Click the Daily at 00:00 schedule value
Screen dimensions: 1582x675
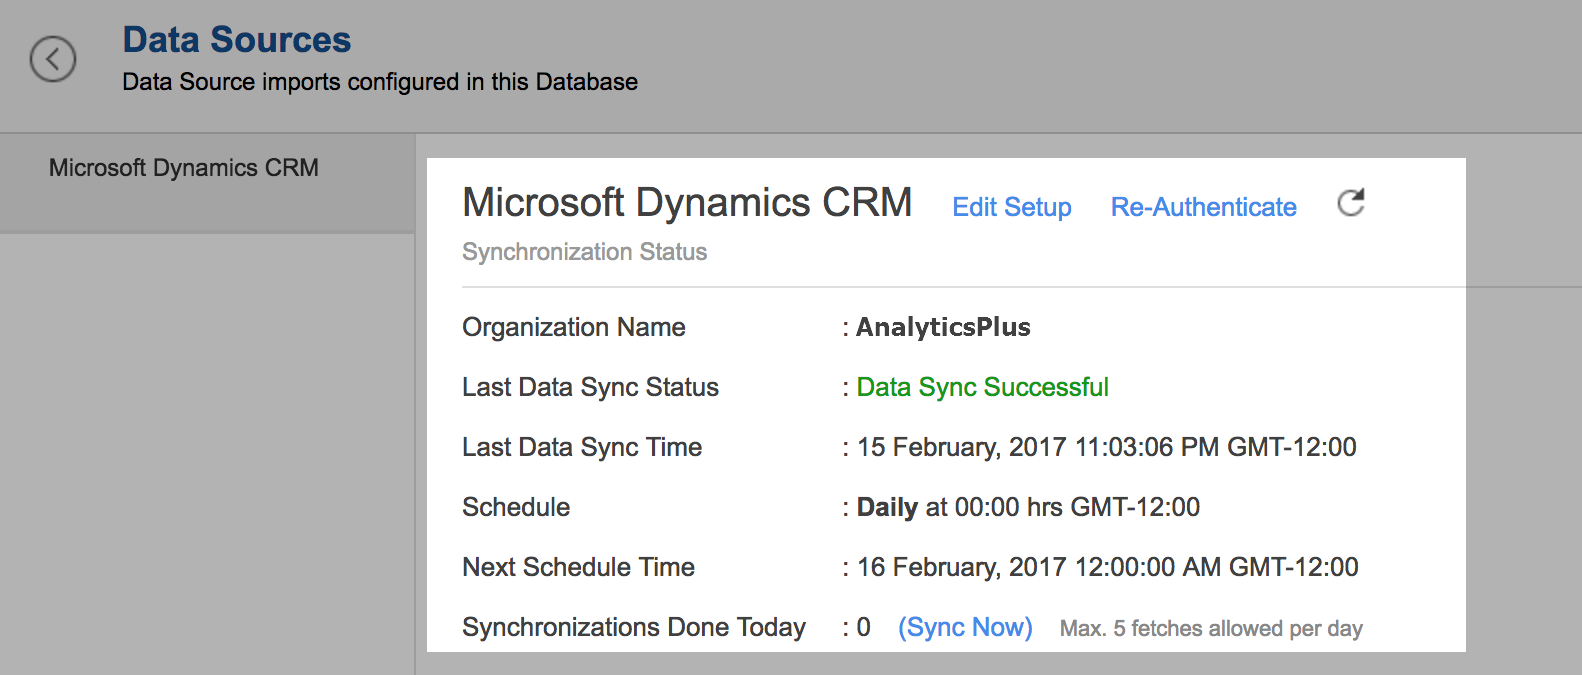[1028, 507]
